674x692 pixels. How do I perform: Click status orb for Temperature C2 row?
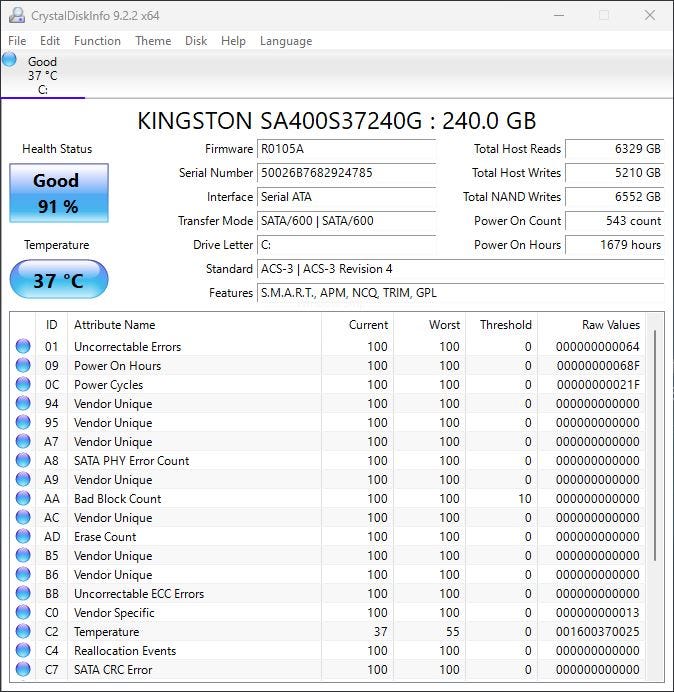23,631
